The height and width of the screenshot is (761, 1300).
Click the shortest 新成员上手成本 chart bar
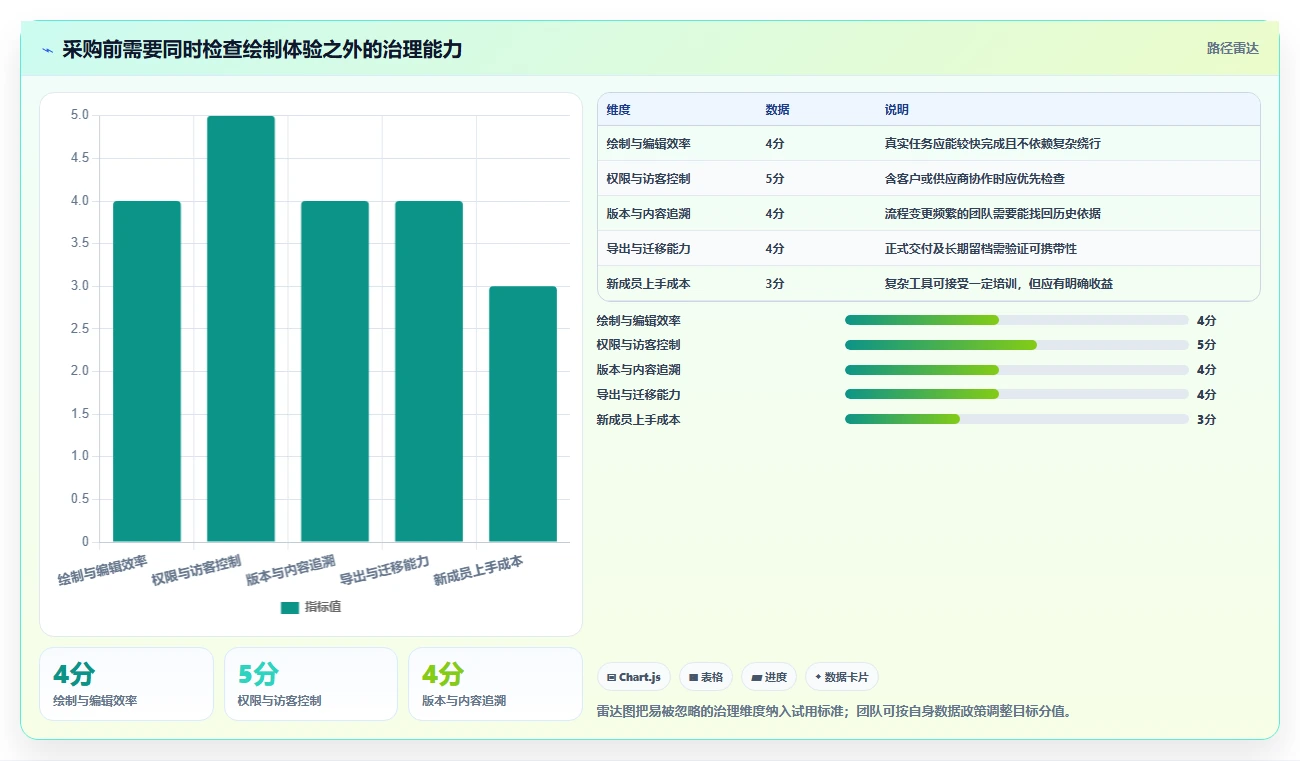point(523,414)
